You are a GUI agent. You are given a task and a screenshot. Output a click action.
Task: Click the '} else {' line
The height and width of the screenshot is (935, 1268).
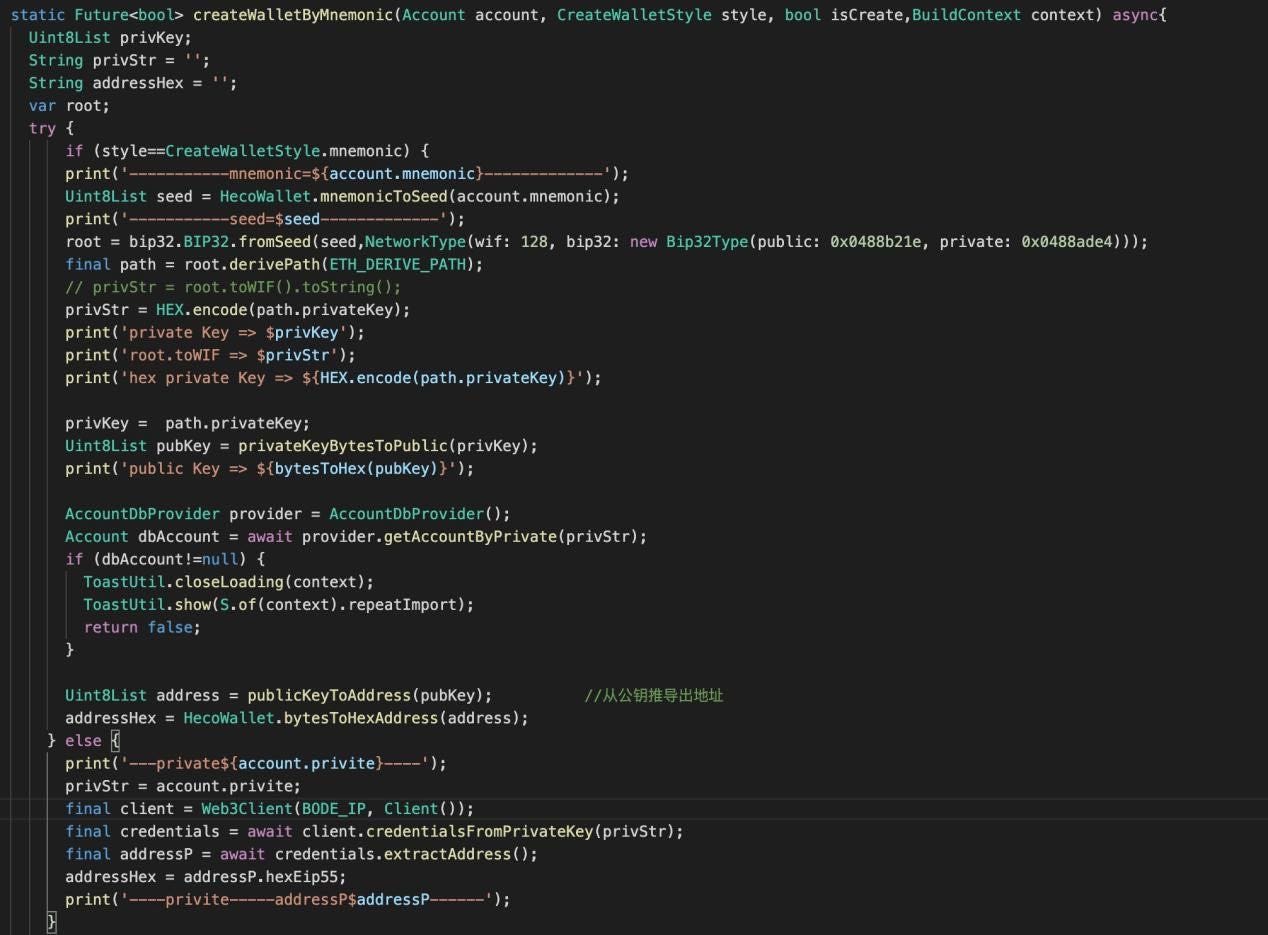84,740
